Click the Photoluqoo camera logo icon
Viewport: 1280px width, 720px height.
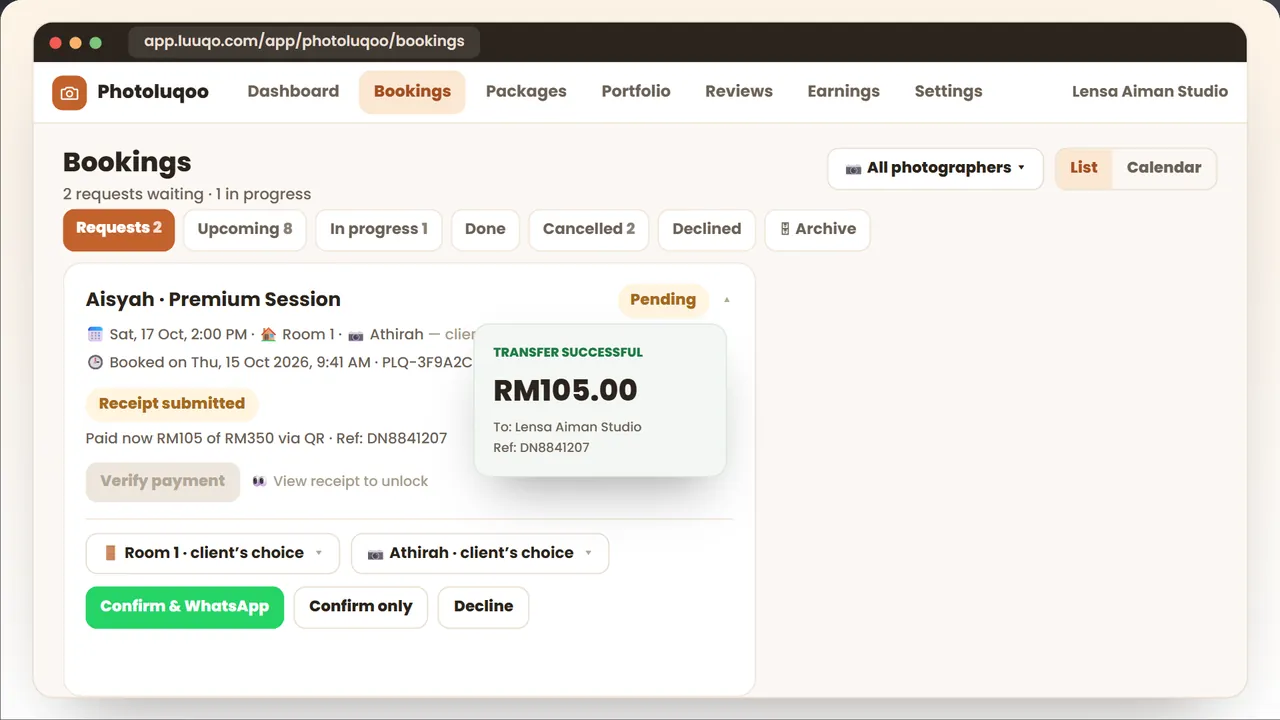[69, 92]
